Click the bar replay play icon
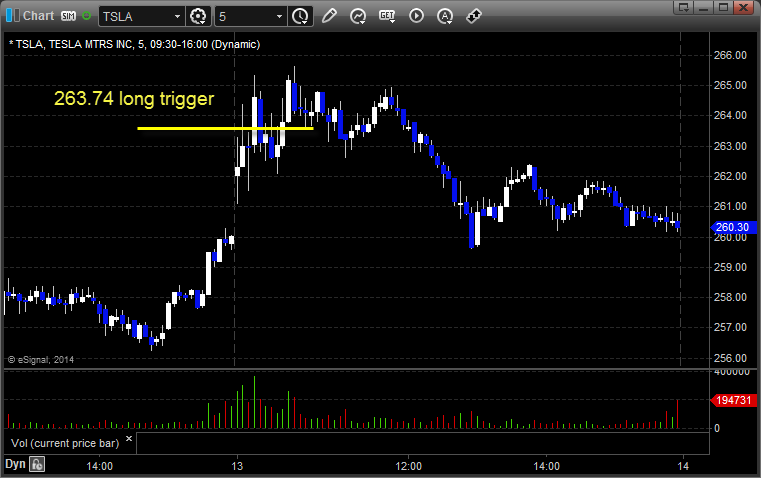Screen dimensions: 761x478 (x=416, y=16)
